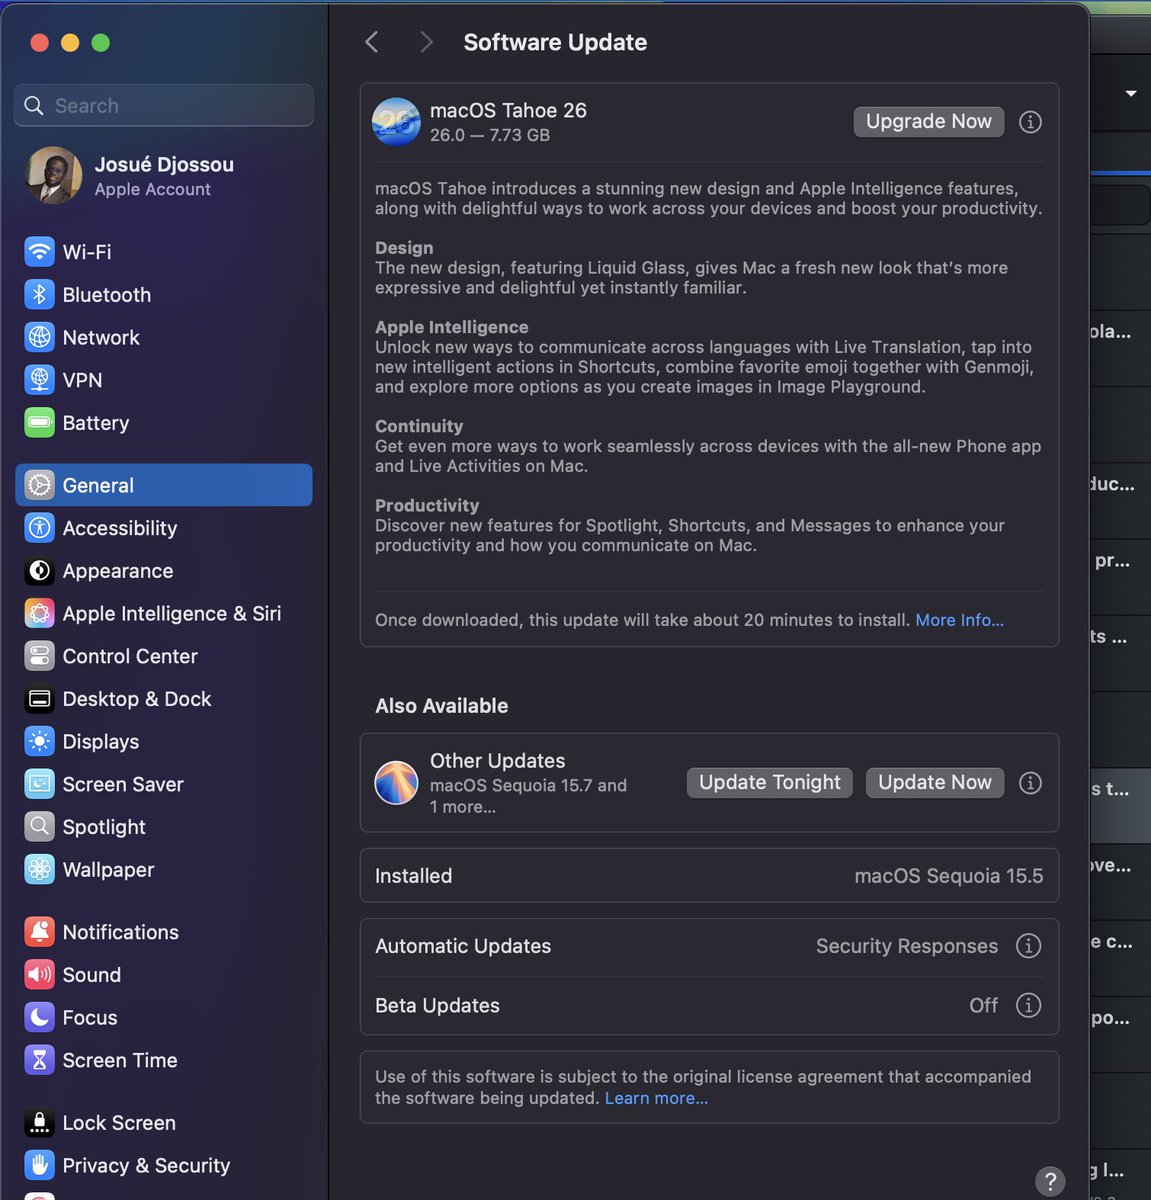Select Apple Intelligence & Siri icon
Screen dimensions: 1151x1200
[39, 613]
